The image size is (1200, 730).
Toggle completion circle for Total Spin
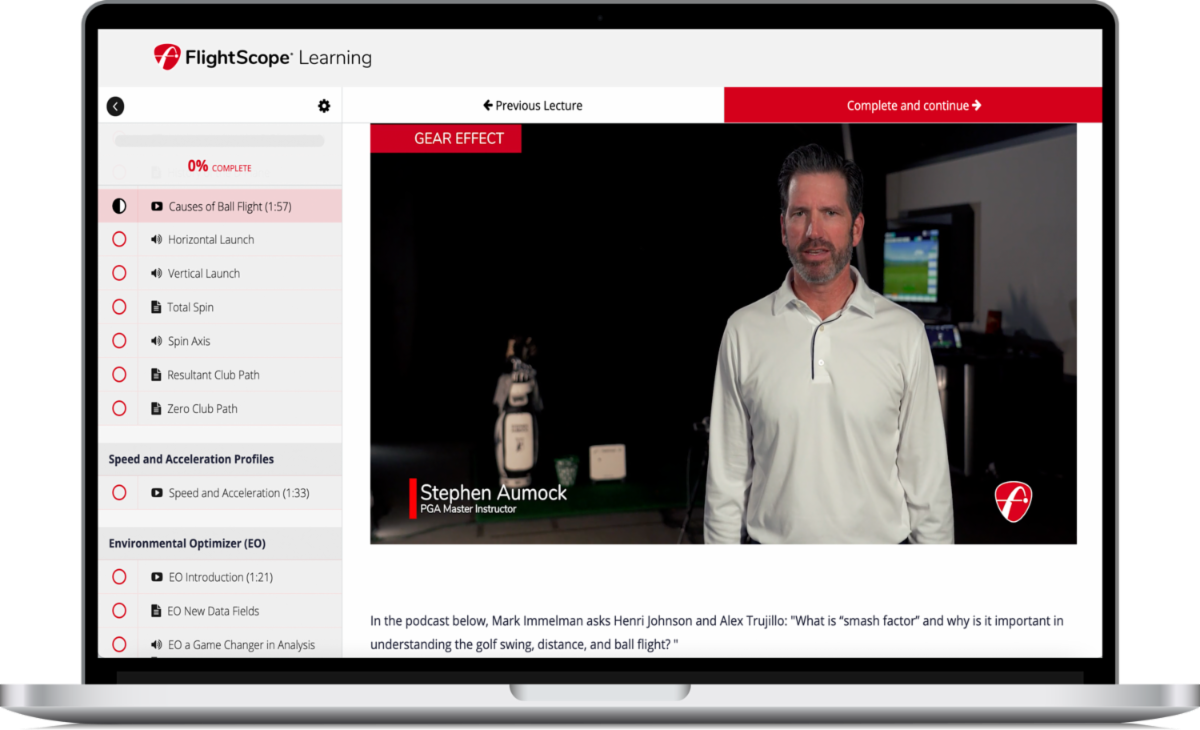(x=119, y=308)
